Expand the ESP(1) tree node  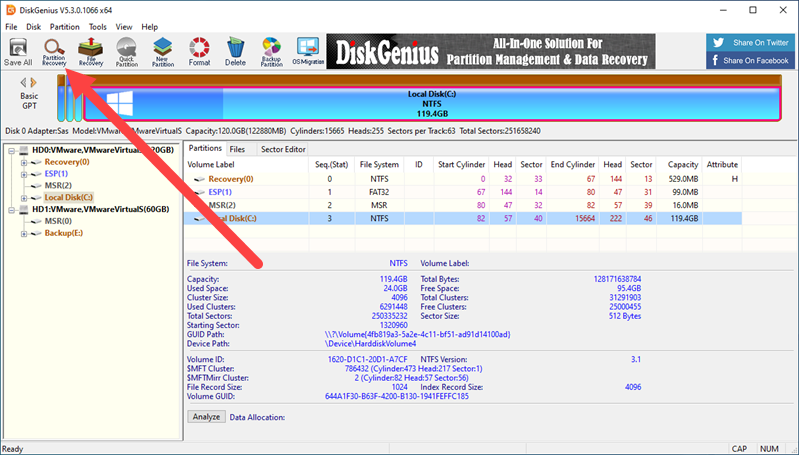pyautogui.click(x=23, y=174)
